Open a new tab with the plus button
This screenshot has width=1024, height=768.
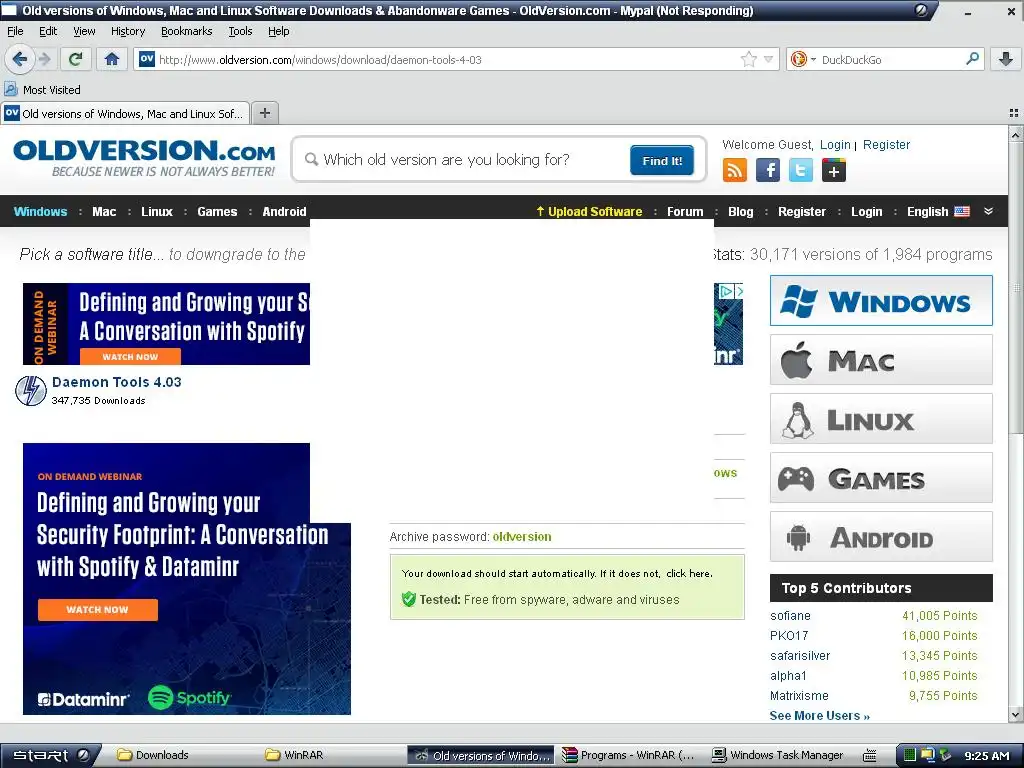click(264, 113)
